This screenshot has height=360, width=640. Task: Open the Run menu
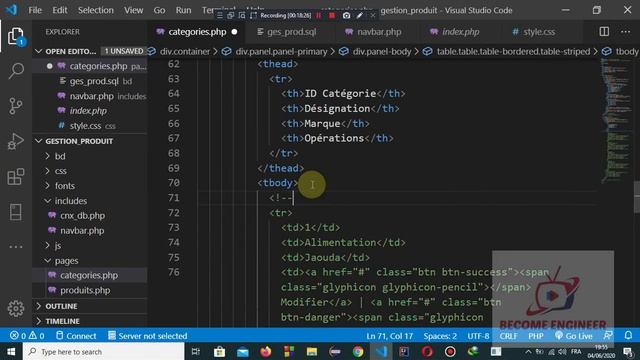pos(183,10)
